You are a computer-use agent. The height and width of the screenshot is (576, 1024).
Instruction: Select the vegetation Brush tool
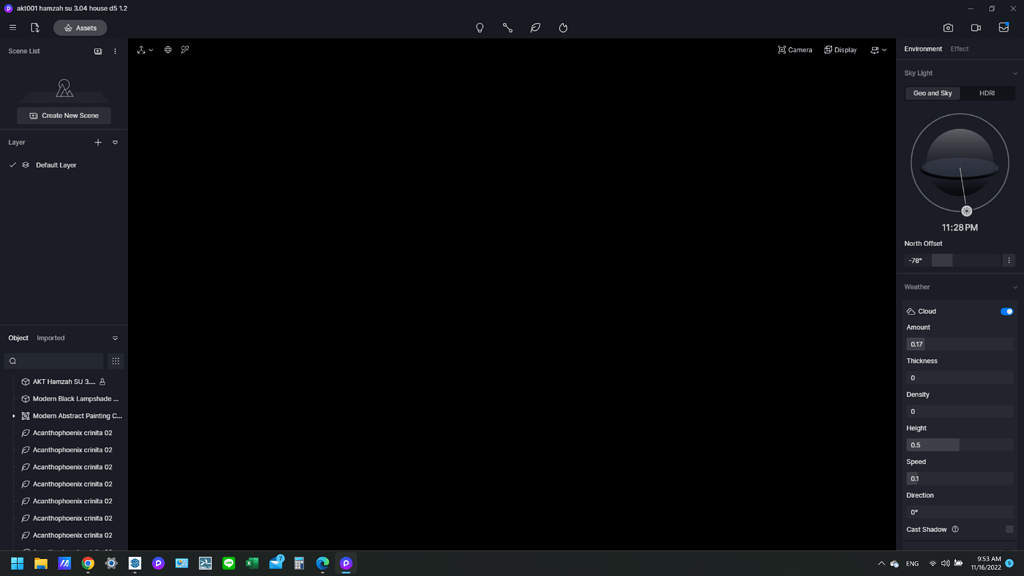(x=535, y=27)
